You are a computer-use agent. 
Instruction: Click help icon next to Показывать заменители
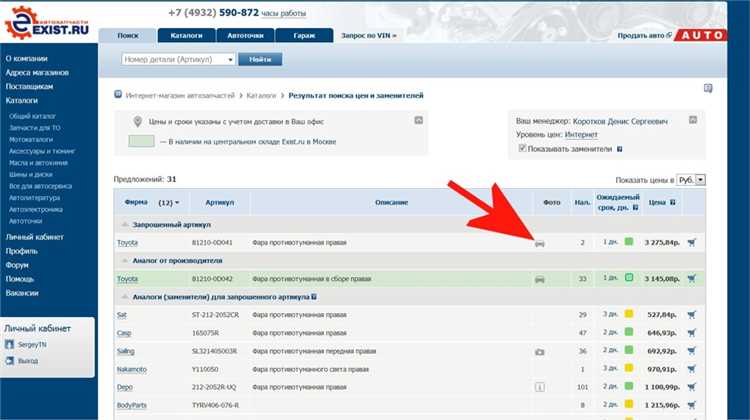(x=619, y=149)
